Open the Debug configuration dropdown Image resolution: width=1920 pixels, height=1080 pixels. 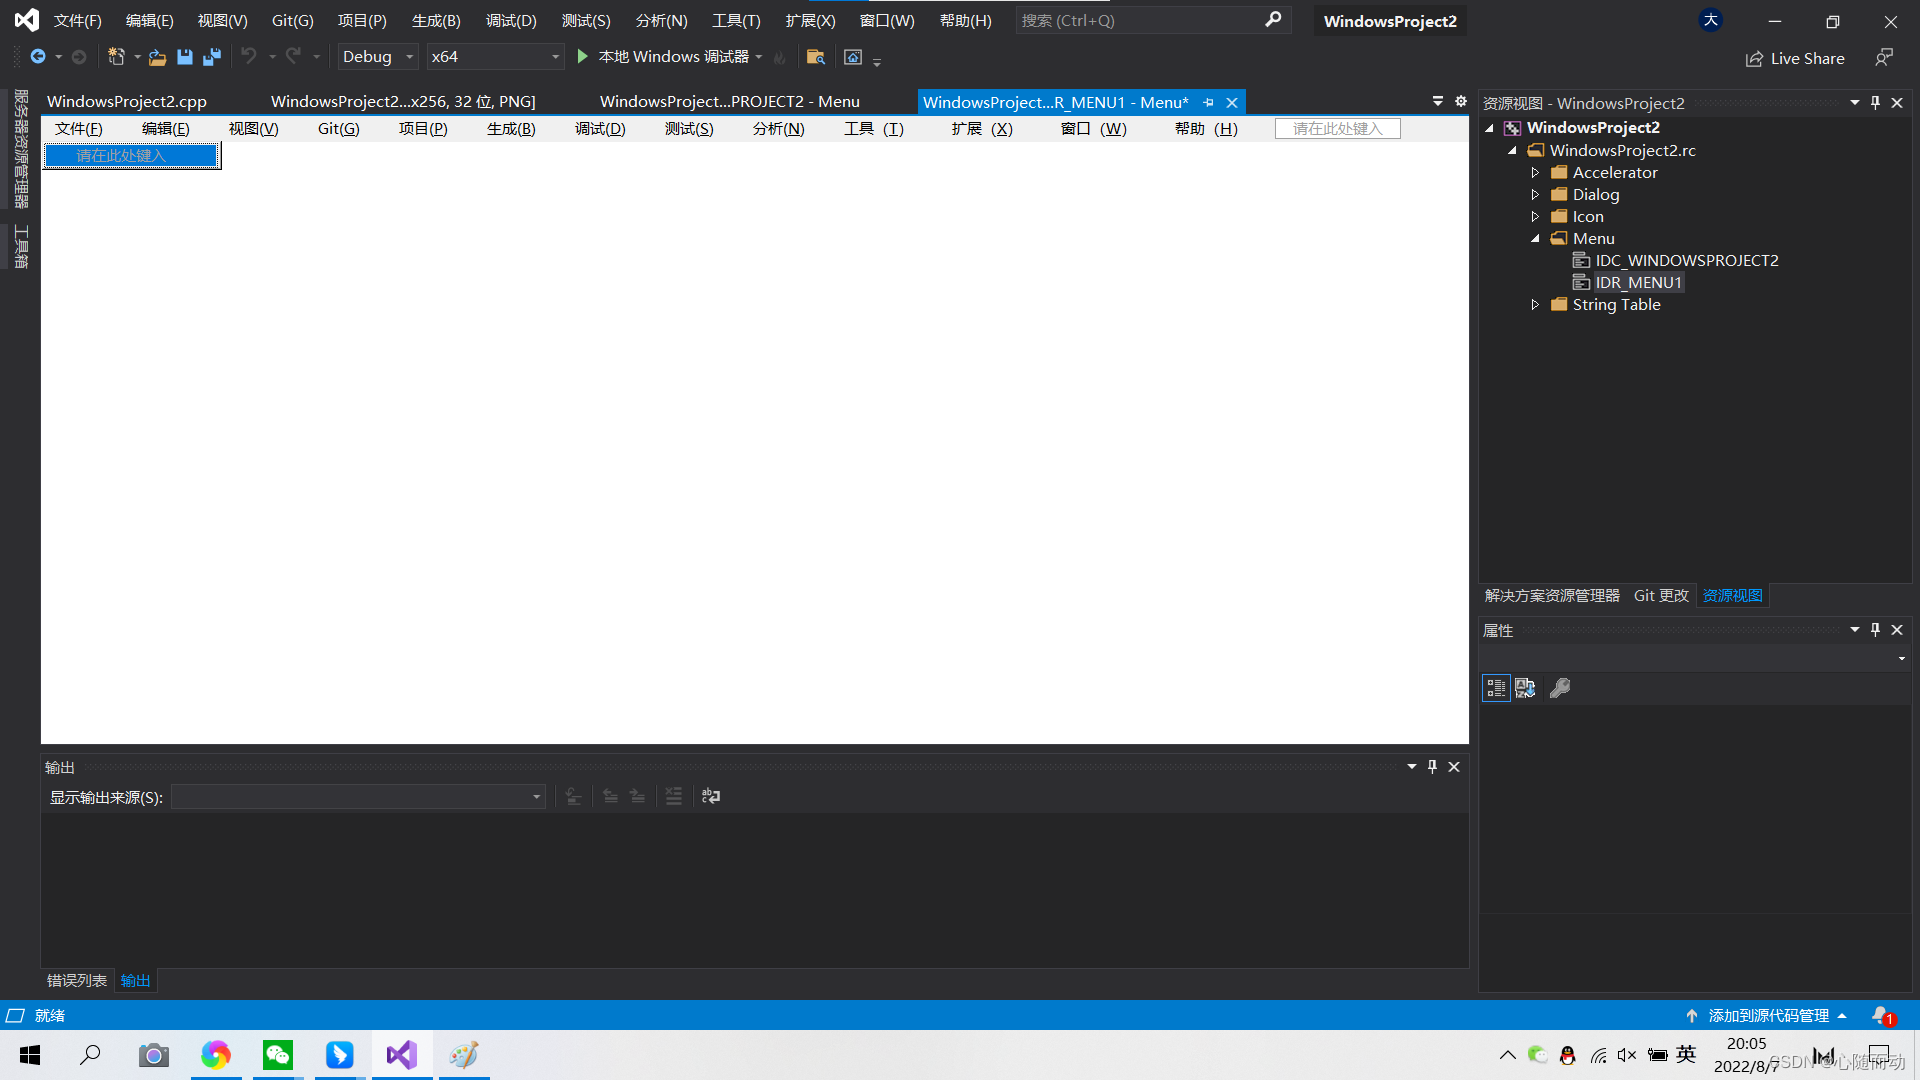(x=377, y=57)
